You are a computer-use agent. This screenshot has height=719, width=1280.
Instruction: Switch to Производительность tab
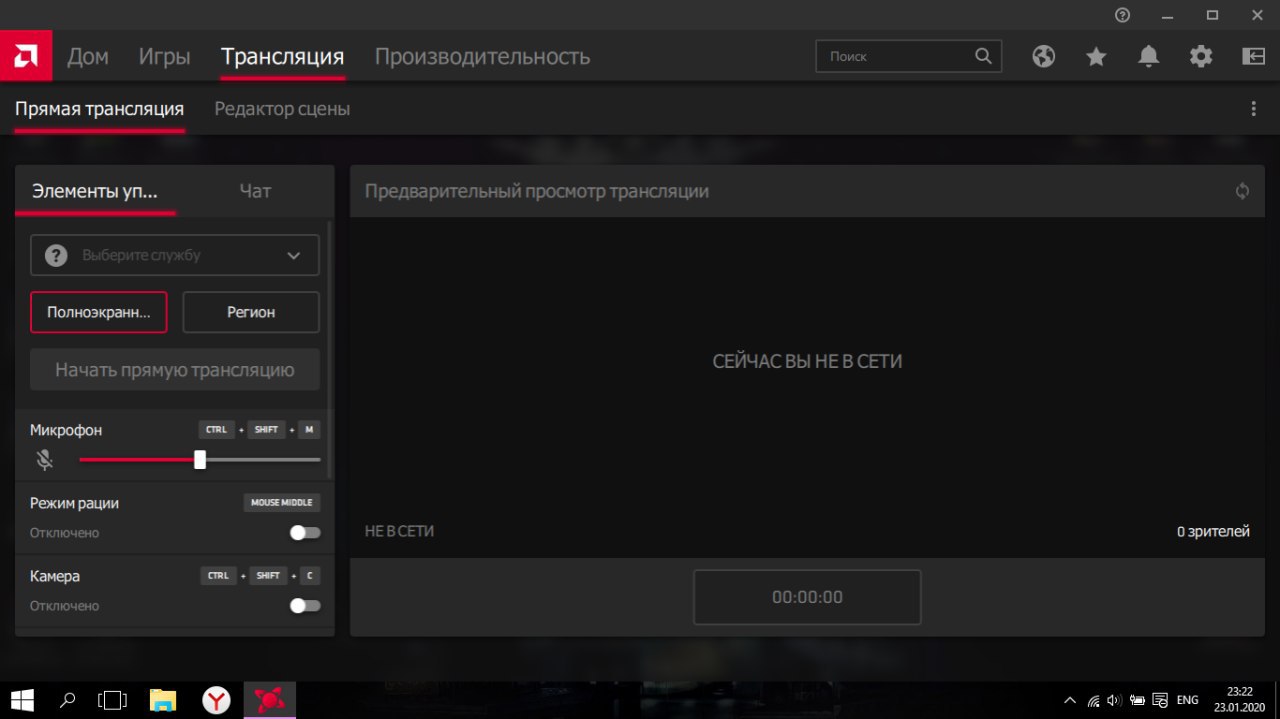tap(482, 57)
